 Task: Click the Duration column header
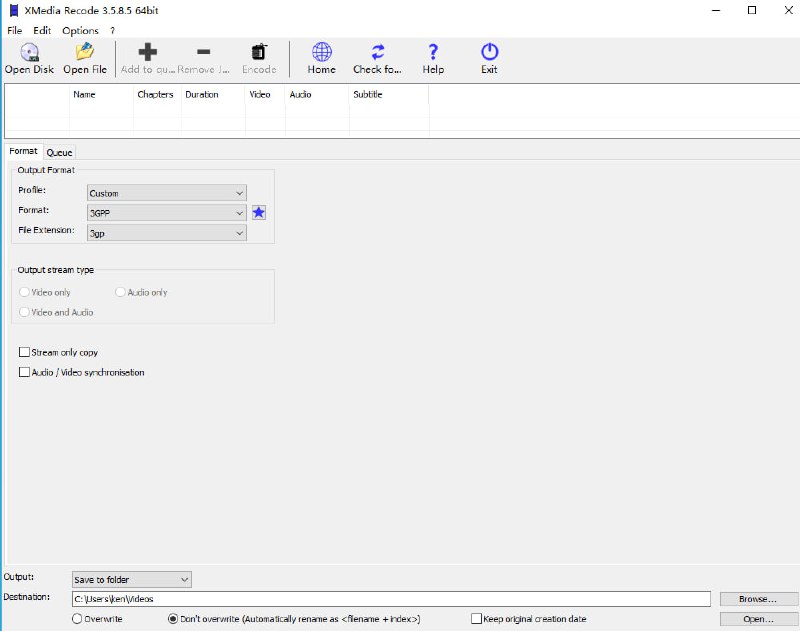tap(213, 94)
